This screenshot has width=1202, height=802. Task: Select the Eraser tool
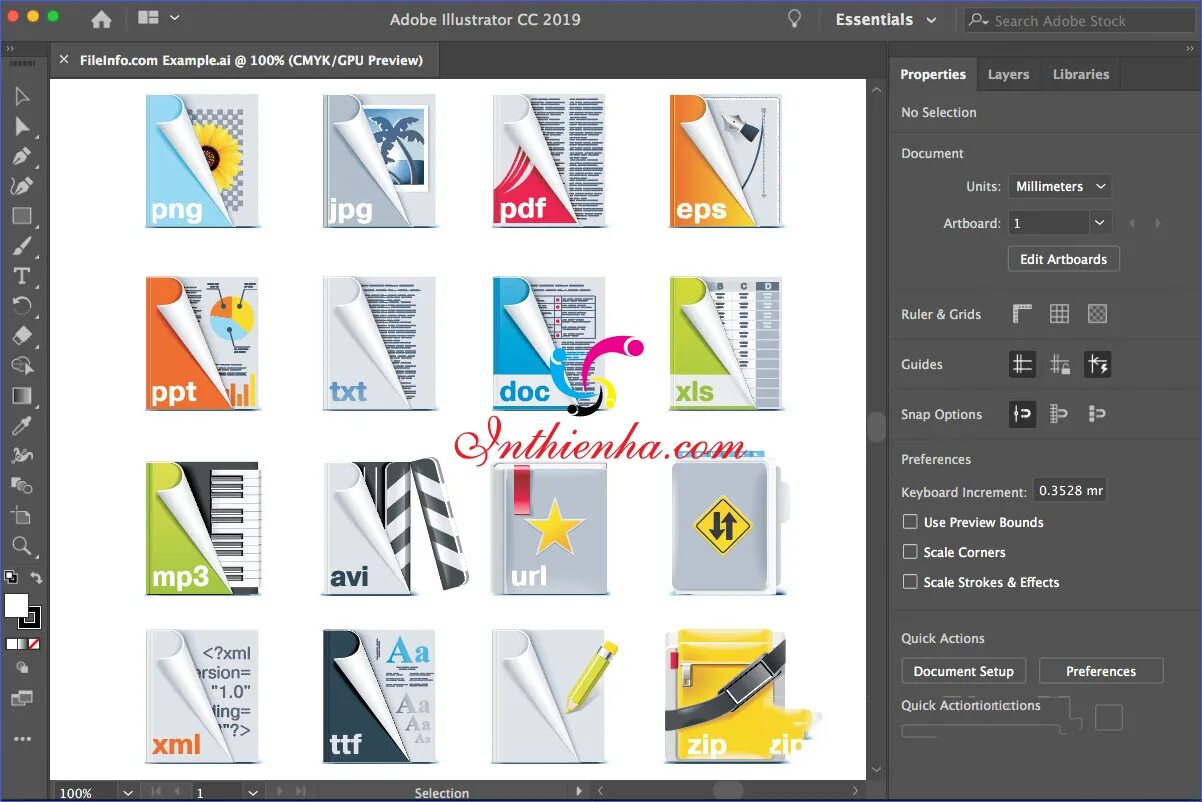click(x=22, y=336)
